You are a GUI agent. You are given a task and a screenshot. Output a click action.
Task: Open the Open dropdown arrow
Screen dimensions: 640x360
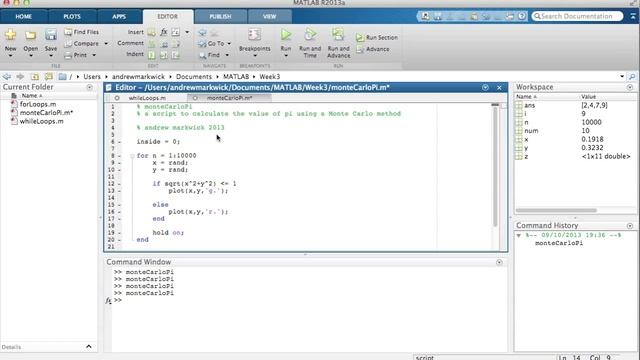30,55
